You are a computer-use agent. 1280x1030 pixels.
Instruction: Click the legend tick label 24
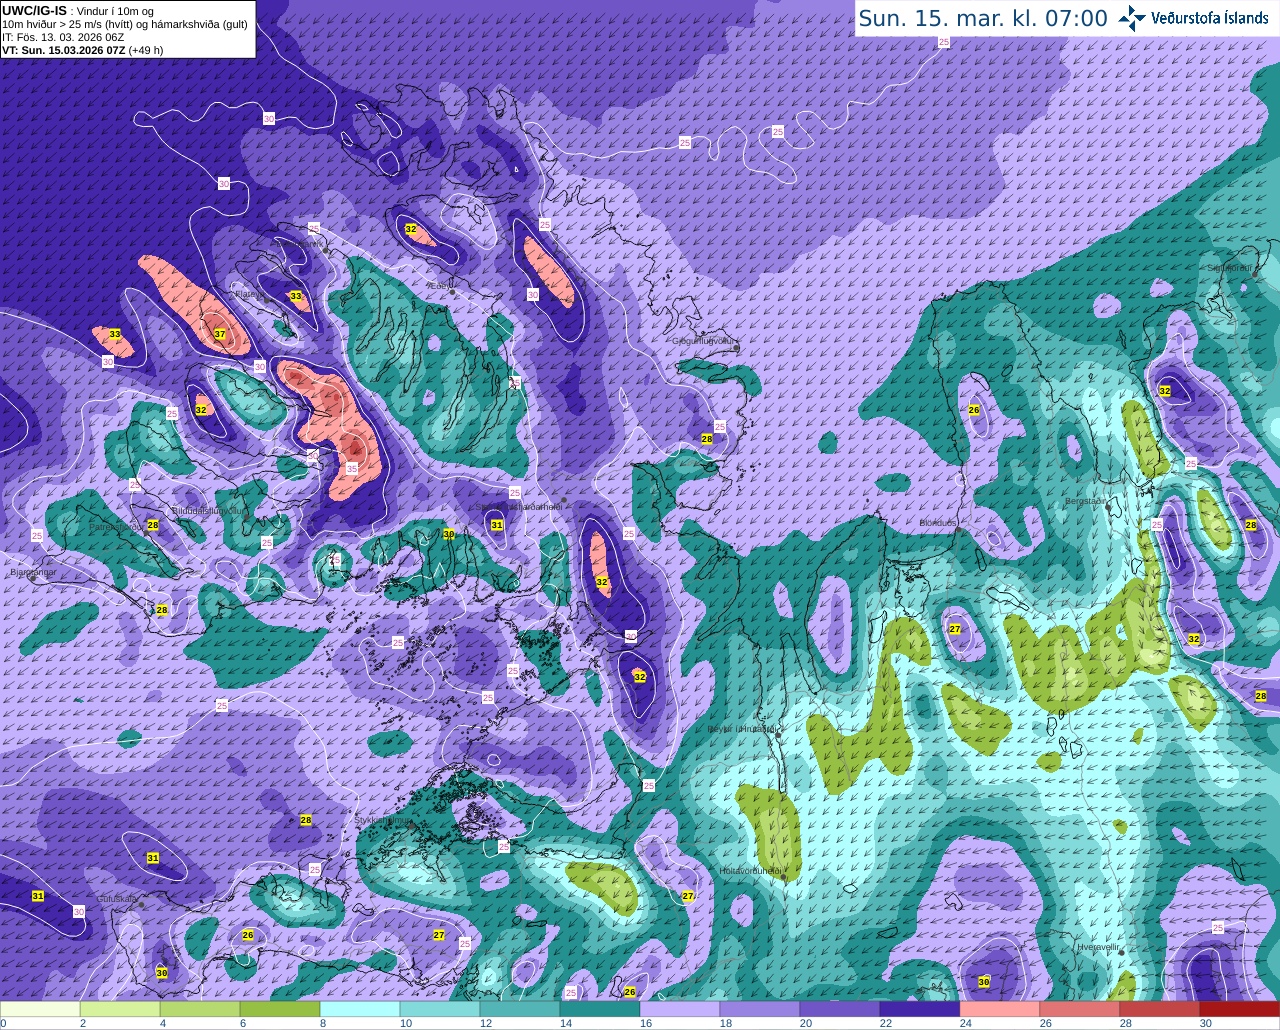[965, 1023]
